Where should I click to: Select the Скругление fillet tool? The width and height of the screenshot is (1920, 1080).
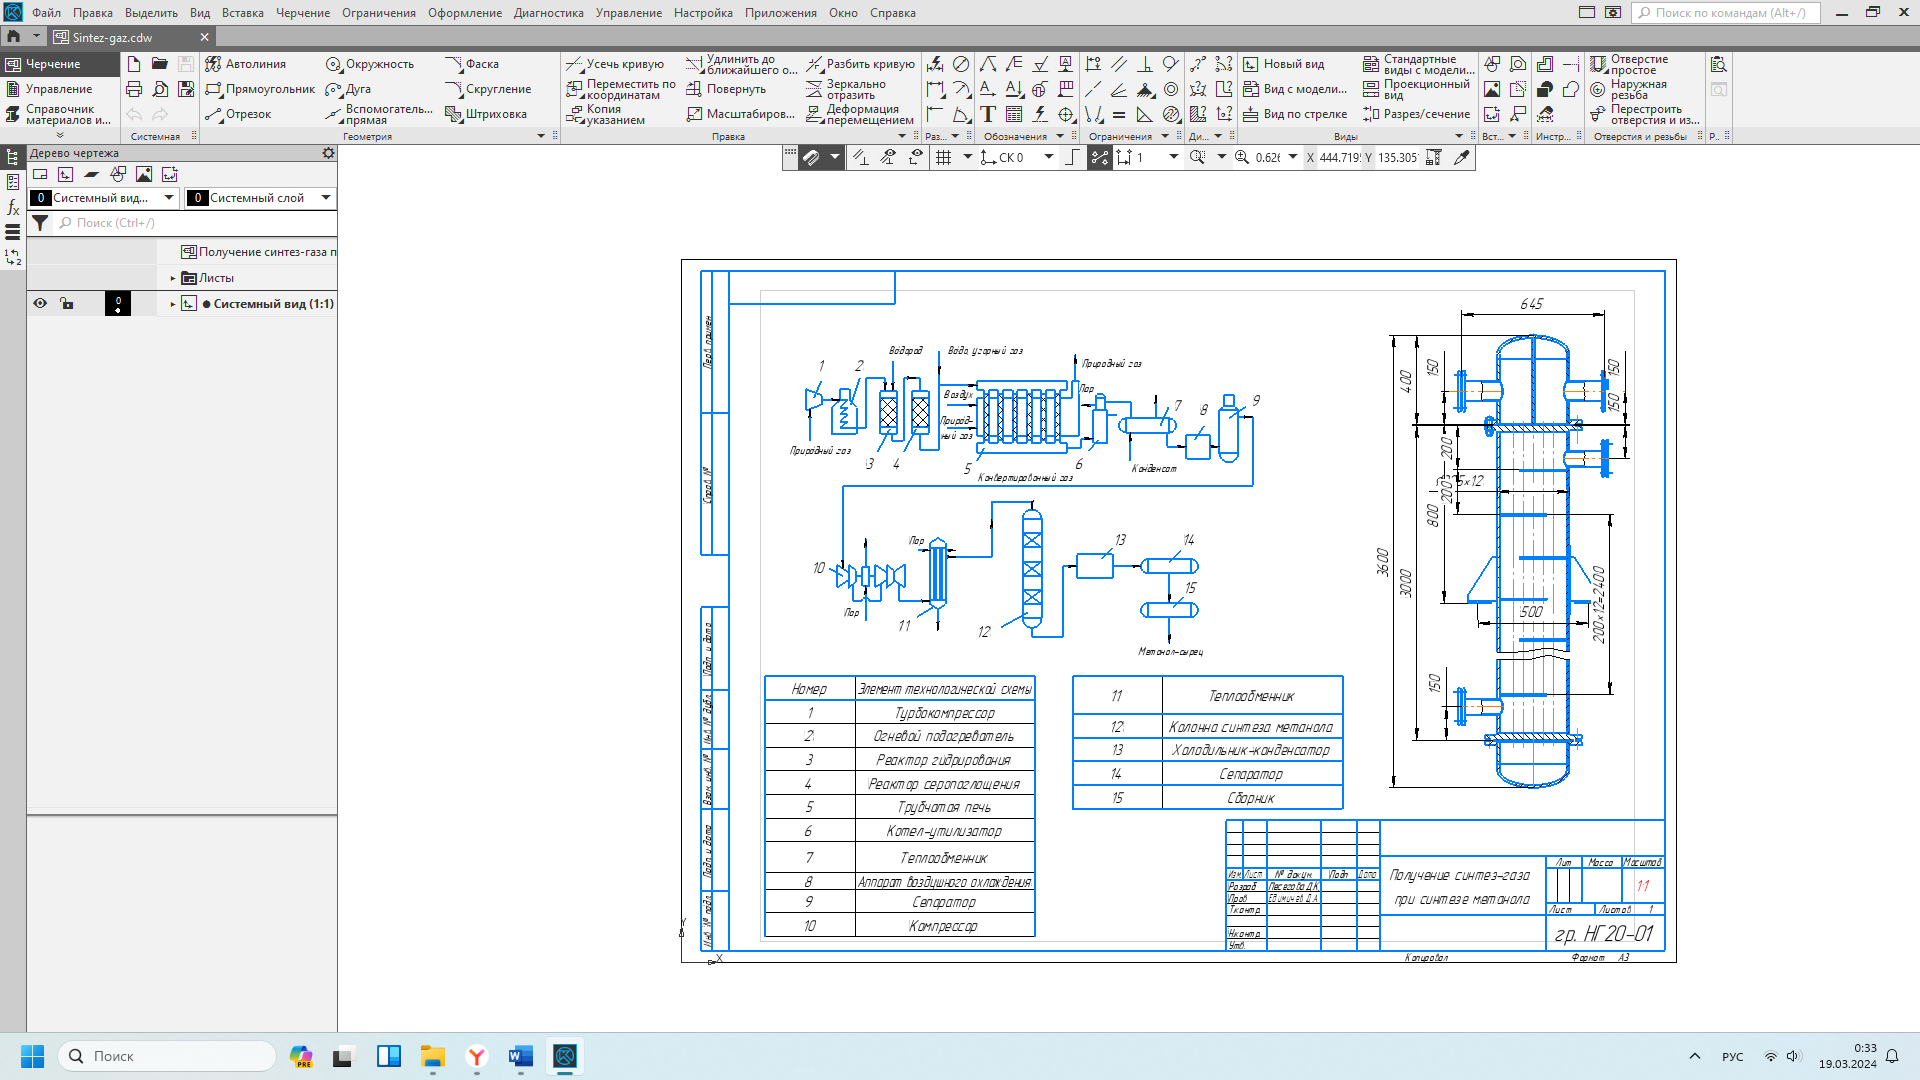488,89
